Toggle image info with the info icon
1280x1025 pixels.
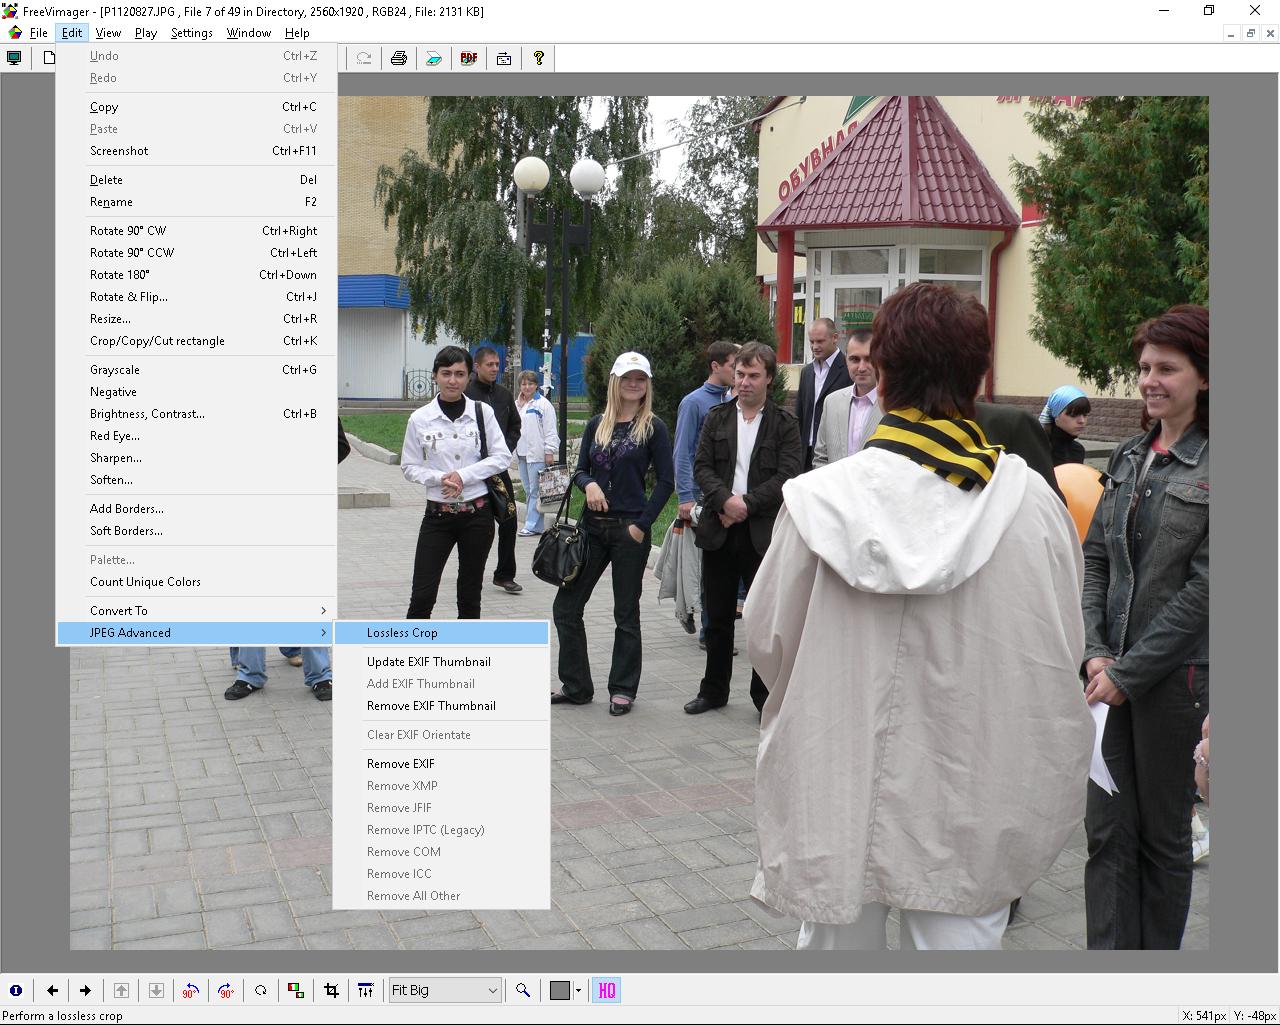pos(17,990)
